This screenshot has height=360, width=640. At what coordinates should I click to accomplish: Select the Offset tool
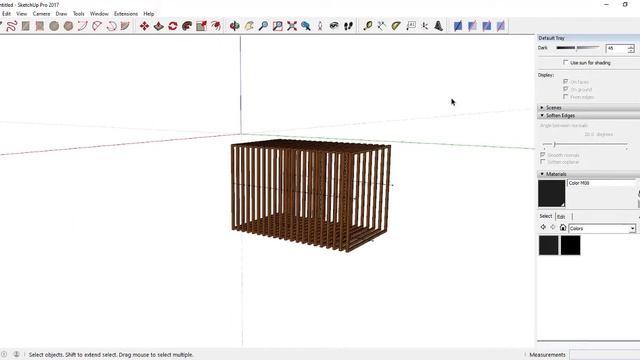pyautogui.click(x=216, y=26)
